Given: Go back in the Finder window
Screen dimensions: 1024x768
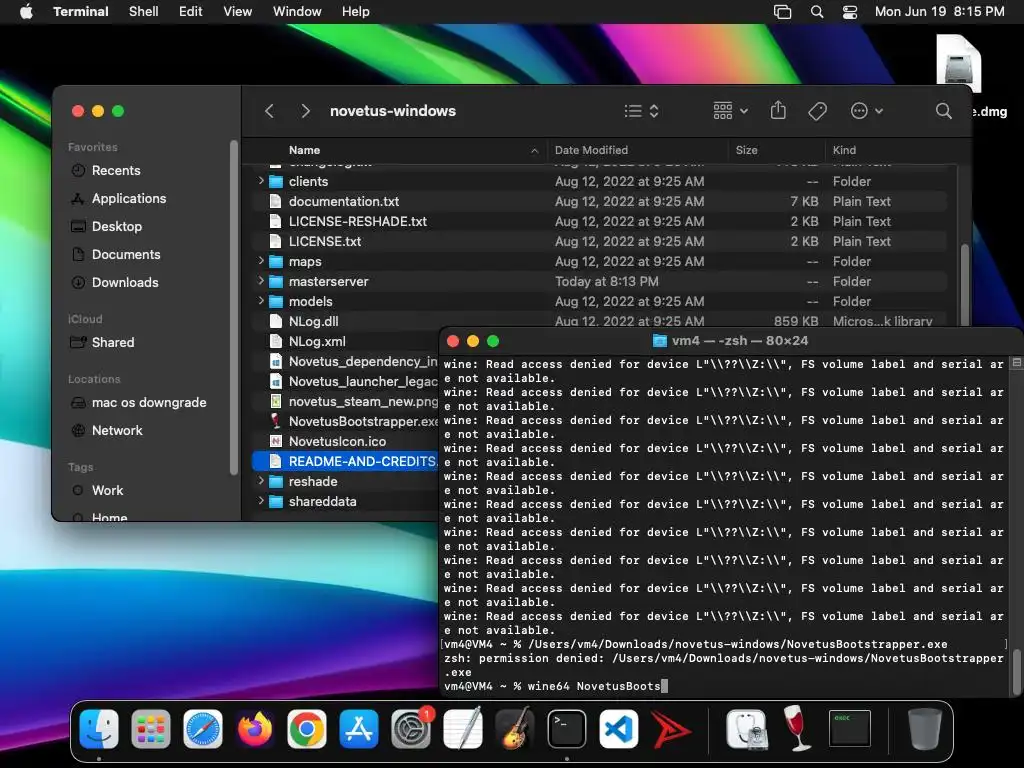Looking at the screenshot, I should tap(269, 111).
